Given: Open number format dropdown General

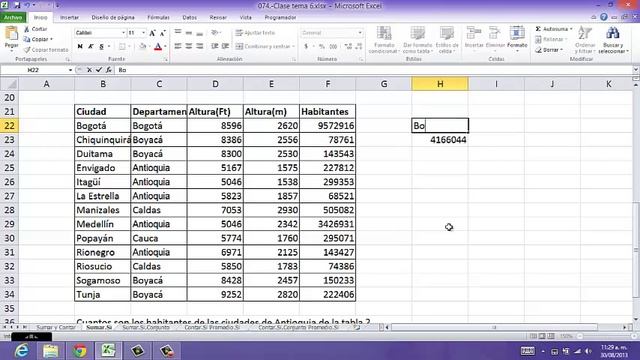Looking at the screenshot, I should (x=360, y=33).
